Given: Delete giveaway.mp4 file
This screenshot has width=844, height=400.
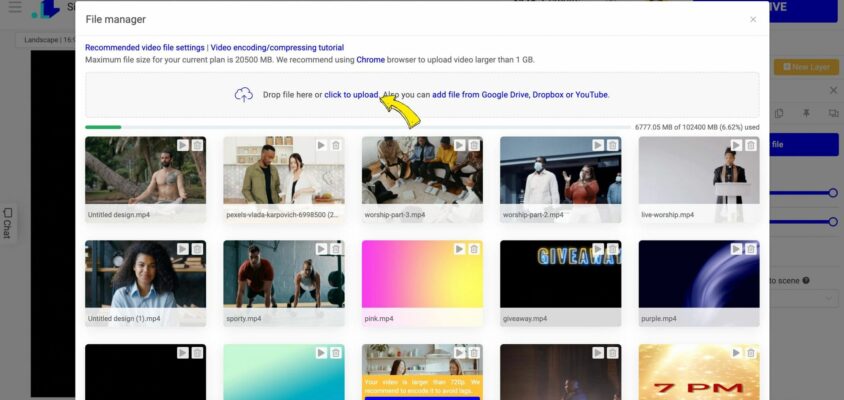Looking at the screenshot, I should point(613,249).
